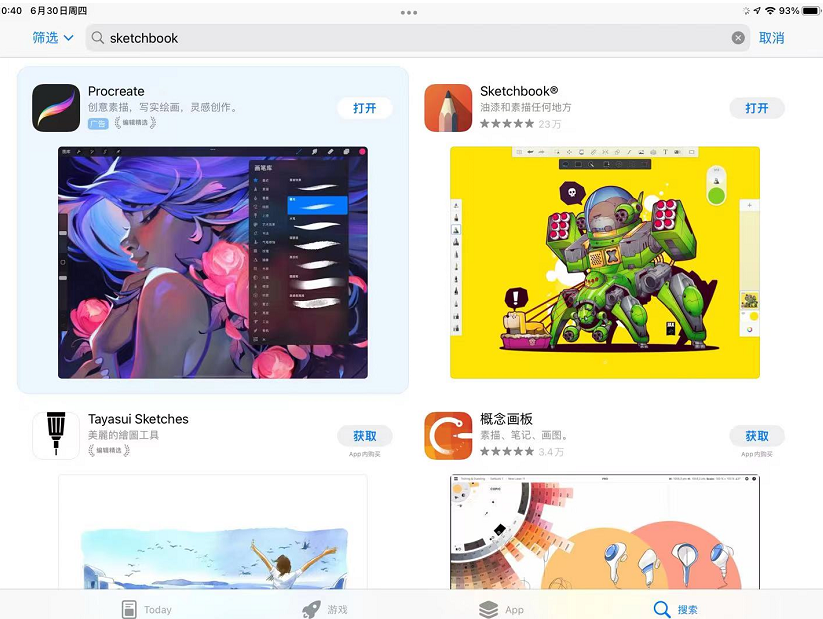This screenshot has width=823, height=619.
Task: Open the Procreate app icon
Action: pyautogui.click(x=55, y=107)
